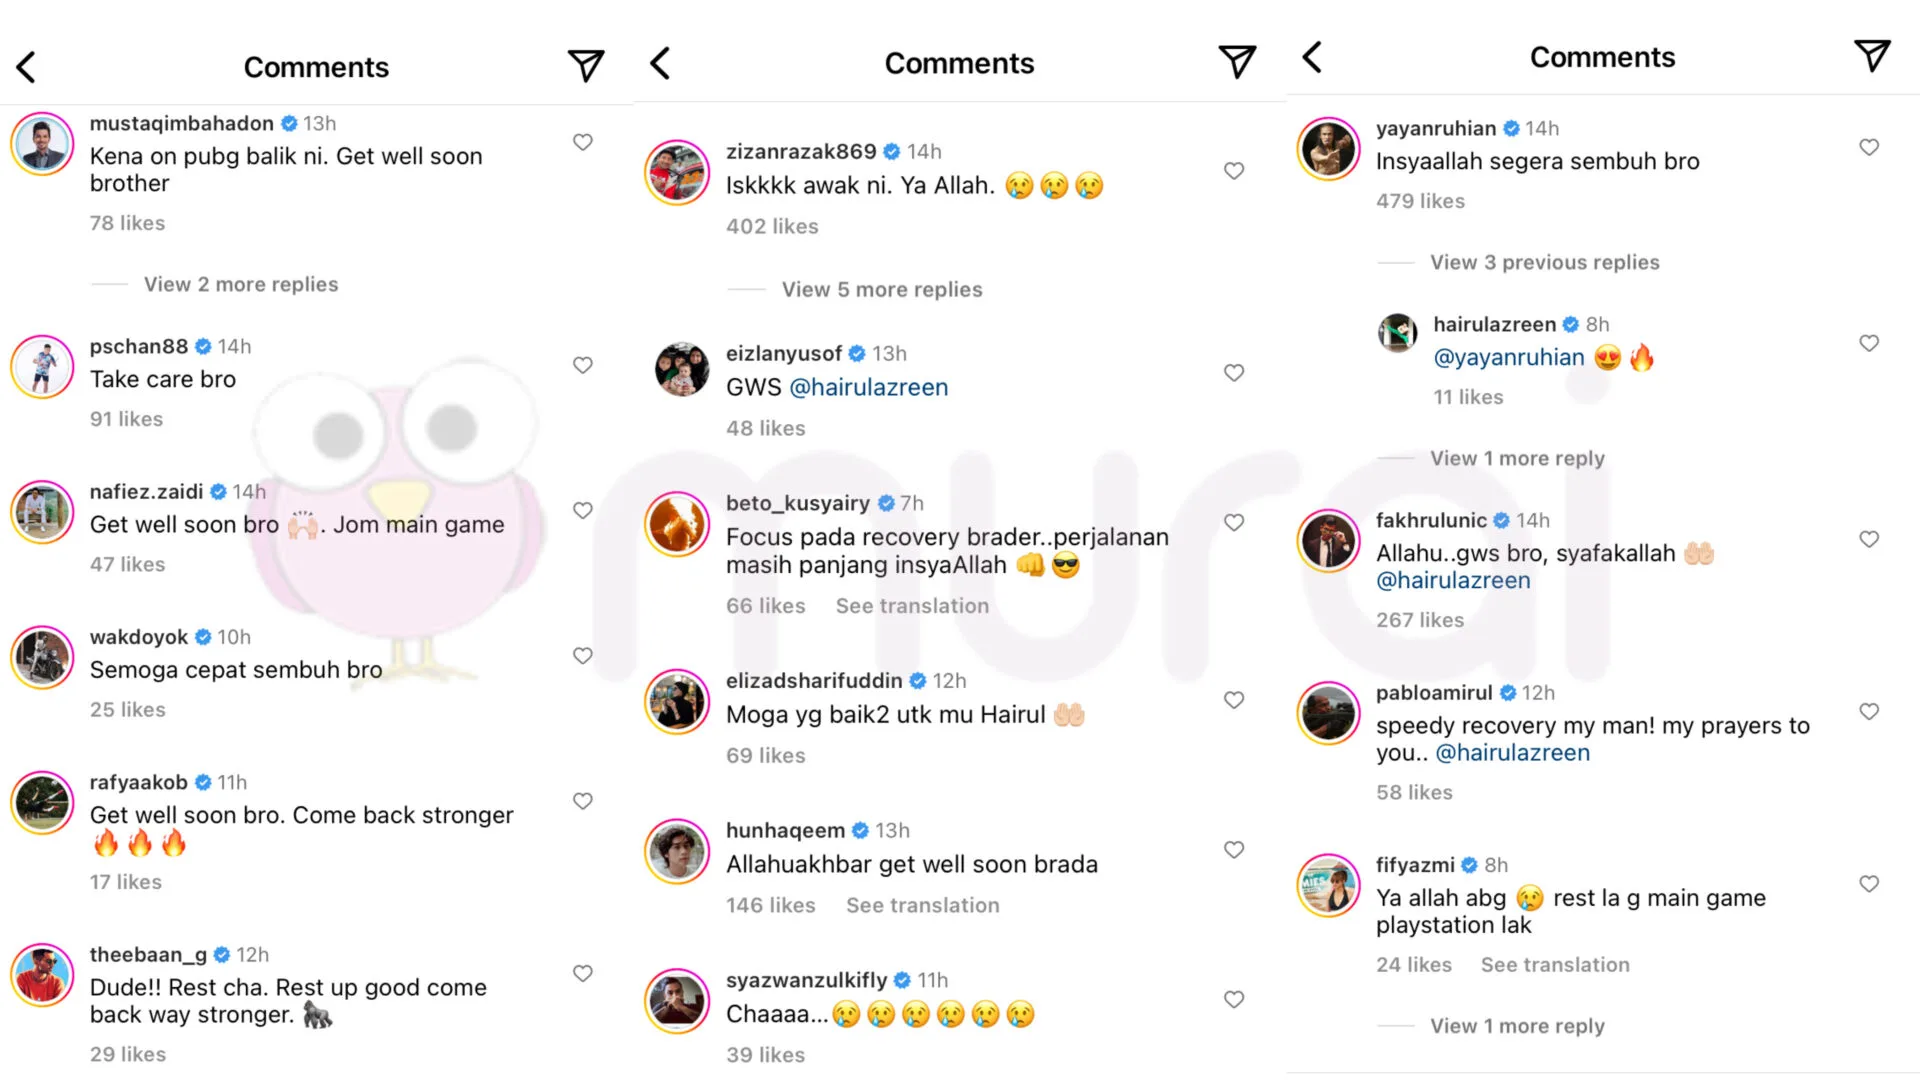
Task: Open pschan88's profile picture
Action: click(42, 367)
